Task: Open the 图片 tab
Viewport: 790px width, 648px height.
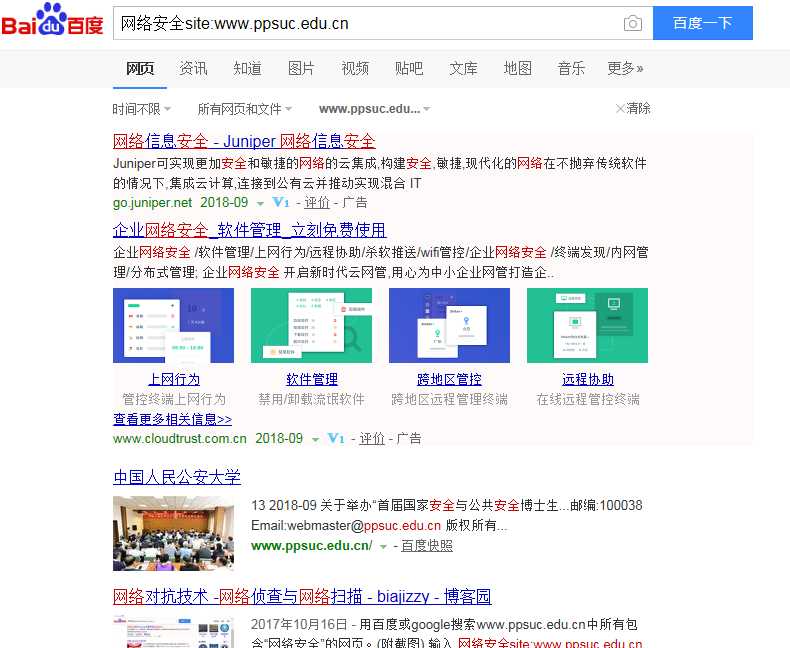Action: 301,69
